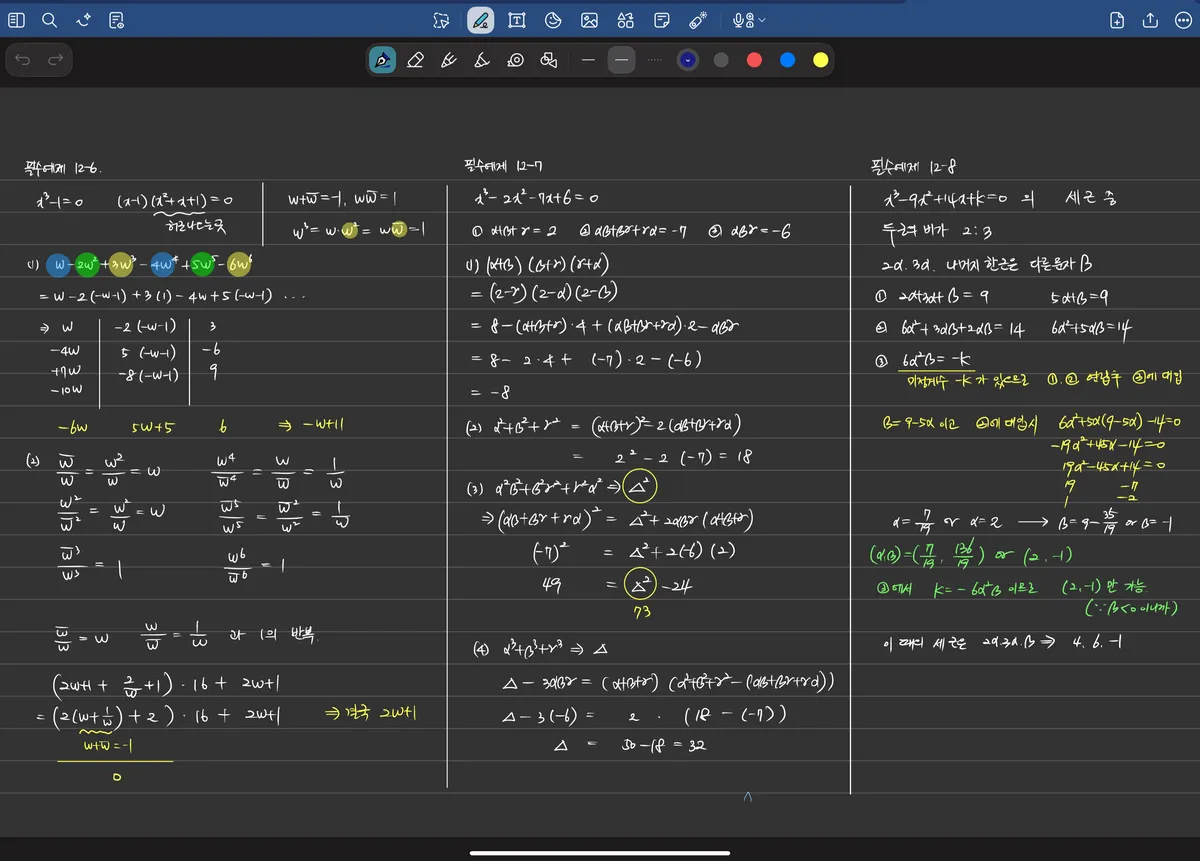Screen dimensions: 1200x861
Task: Click the undo button
Action: click(23, 61)
